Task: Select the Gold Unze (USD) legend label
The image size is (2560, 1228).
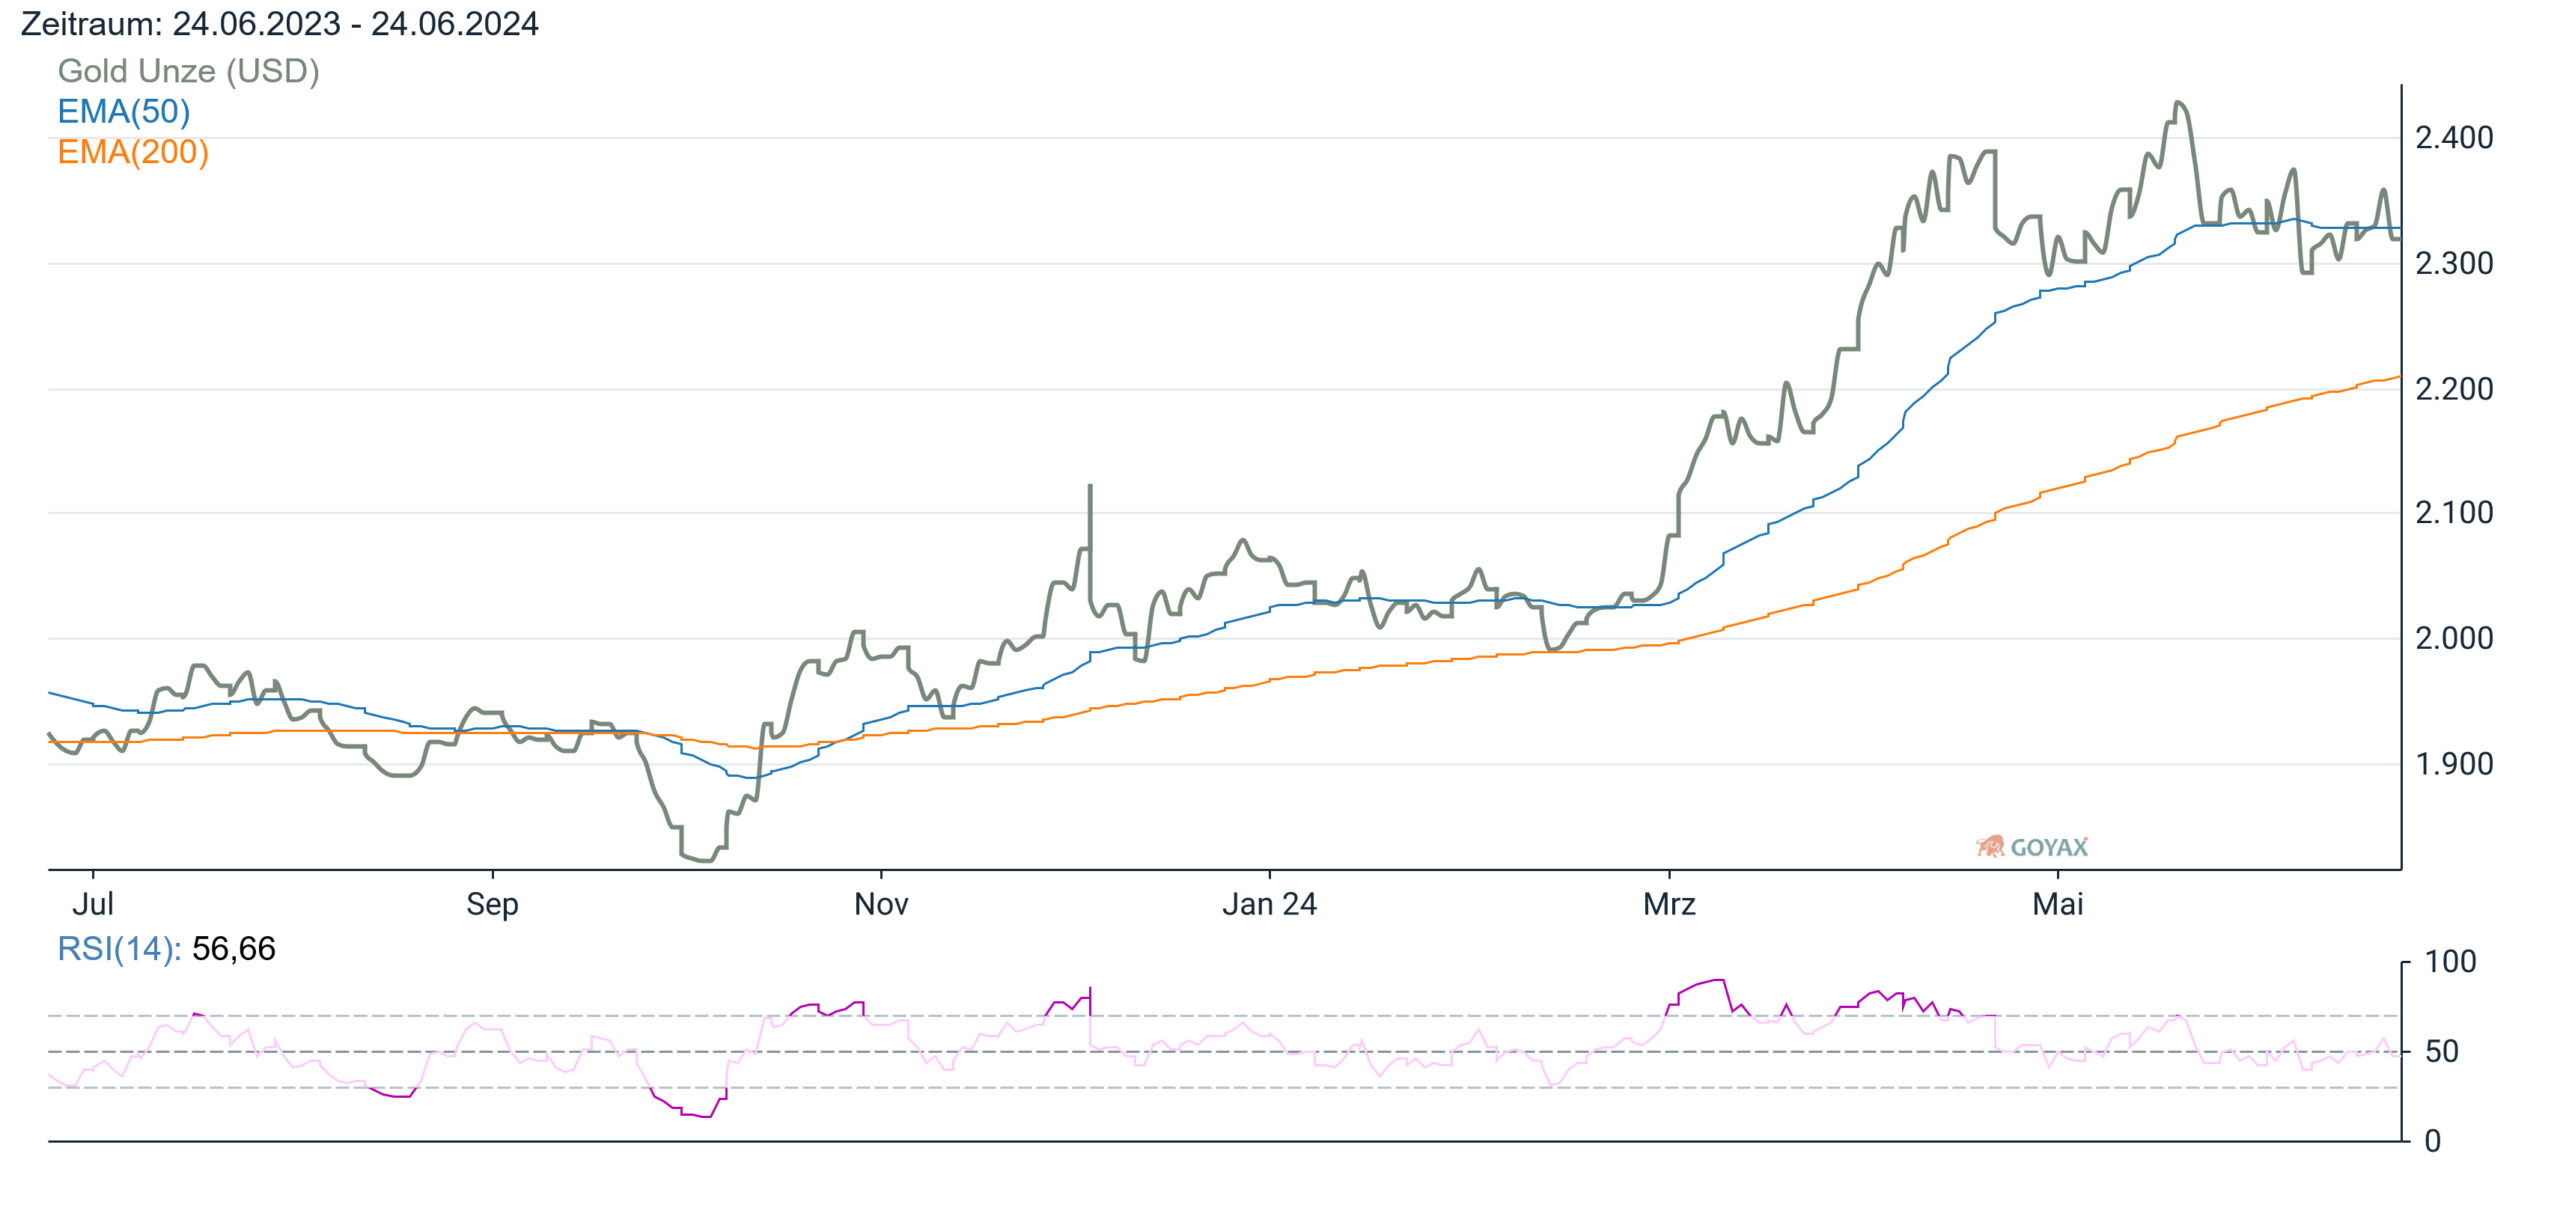Action: click(188, 71)
